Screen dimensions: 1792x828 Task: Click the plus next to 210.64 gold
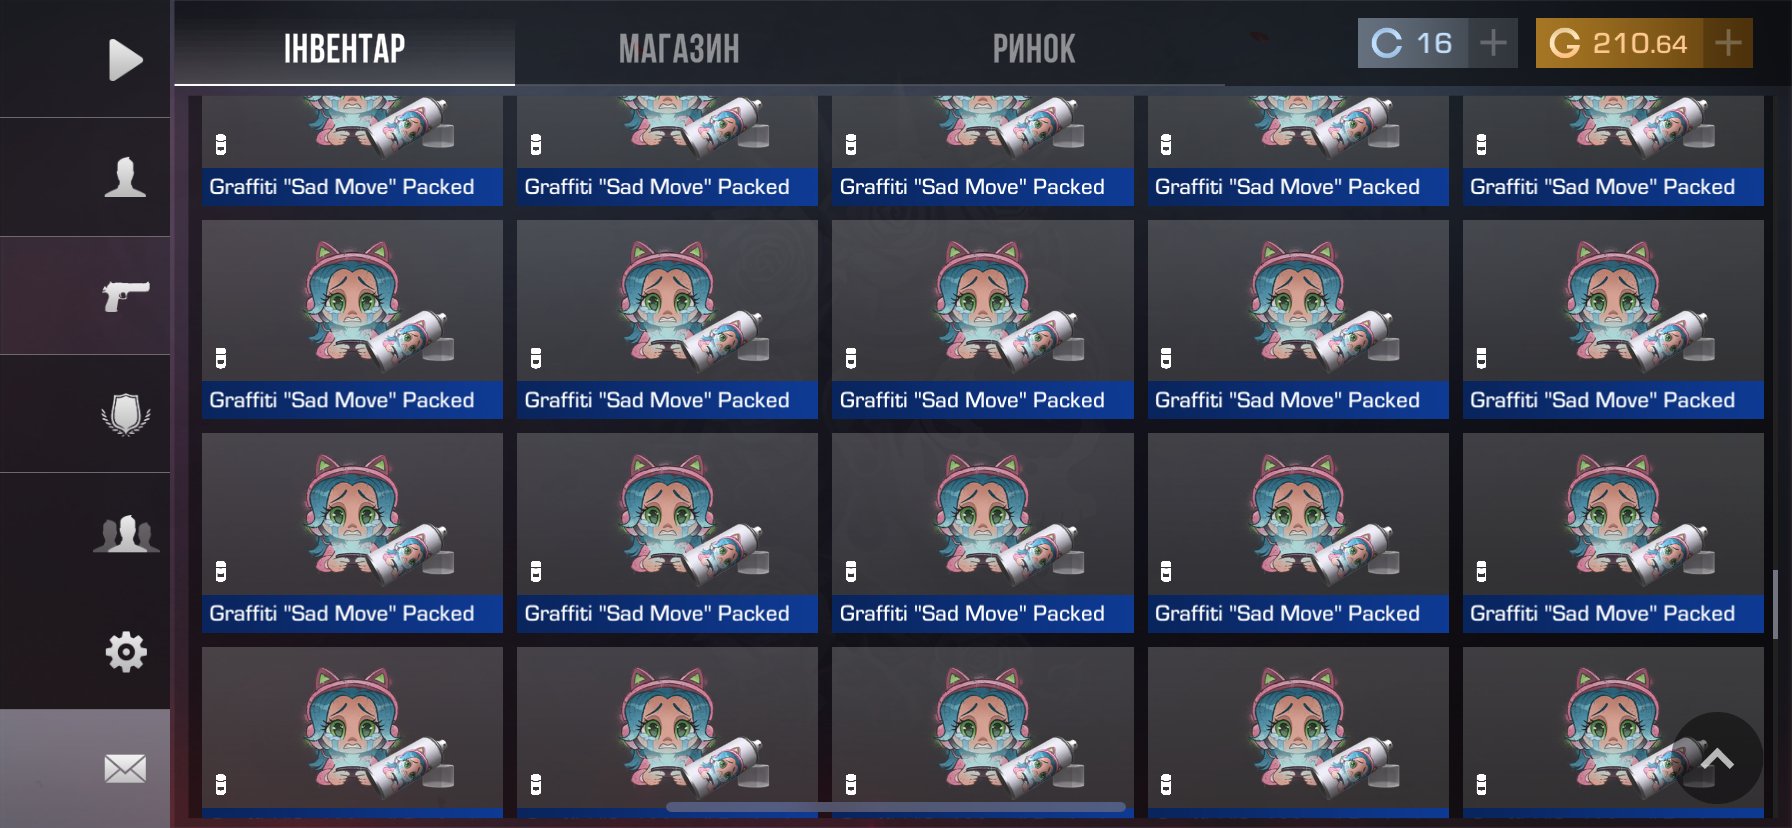coord(1728,43)
